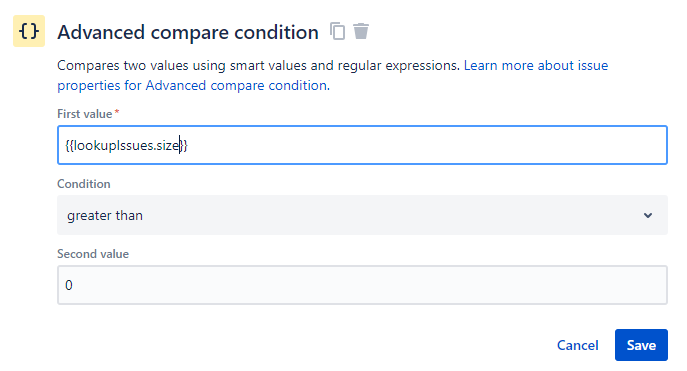This screenshot has width=687, height=371.
Task: Delete the condition using the trash icon
Action: click(x=361, y=31)
